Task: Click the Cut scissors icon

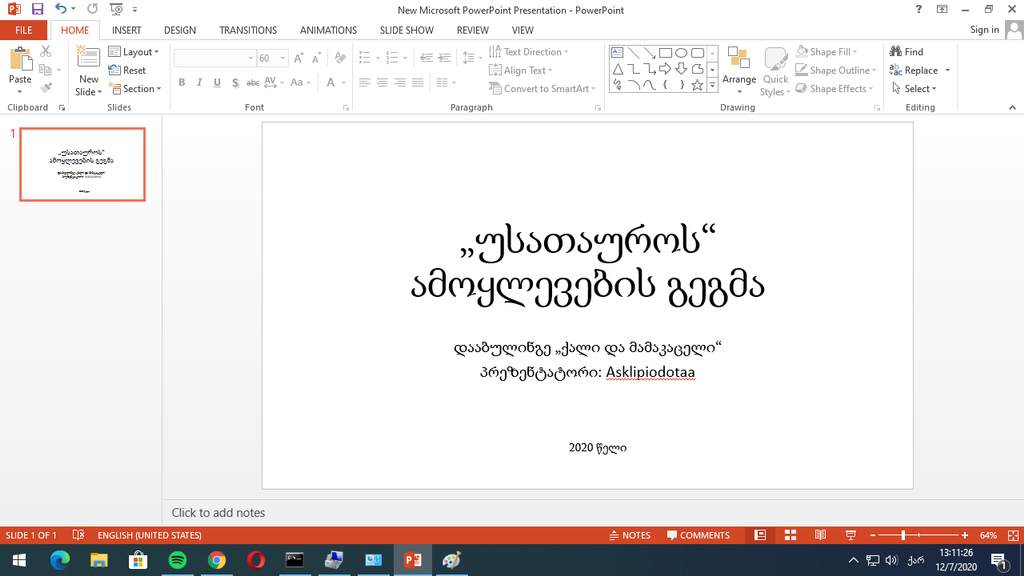Action: (x=46, y=51)
